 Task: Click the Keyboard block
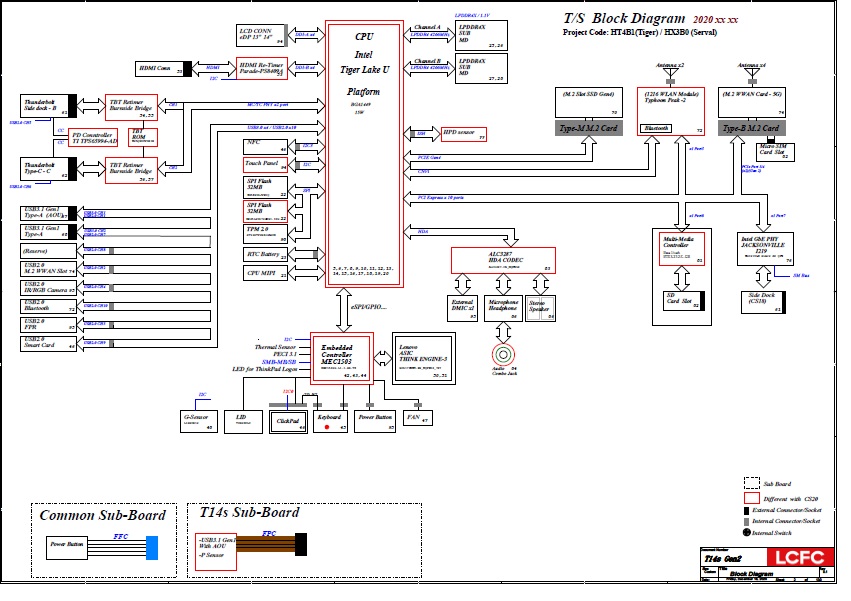point(331,421)
